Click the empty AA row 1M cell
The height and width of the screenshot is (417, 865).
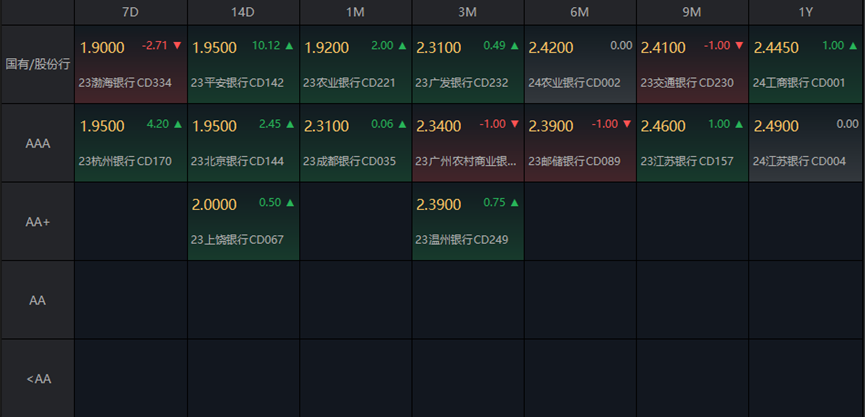pos(355,300)
